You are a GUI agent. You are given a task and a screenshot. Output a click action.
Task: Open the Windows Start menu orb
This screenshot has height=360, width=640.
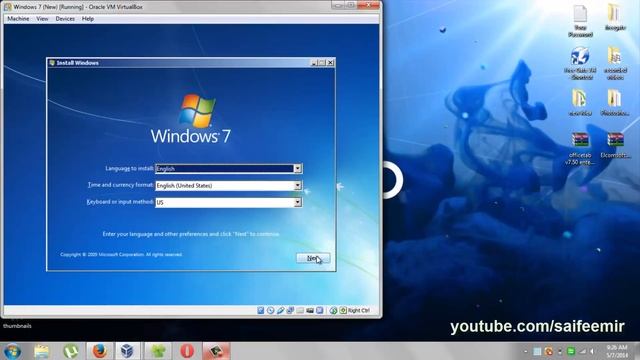[12, 351]
